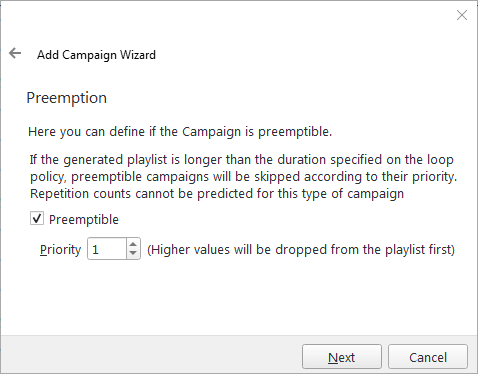The width and height of the screenshot is (478, 374).
Task: Close the Add Campaign Wizard window
Action: (x=462, y=15)
